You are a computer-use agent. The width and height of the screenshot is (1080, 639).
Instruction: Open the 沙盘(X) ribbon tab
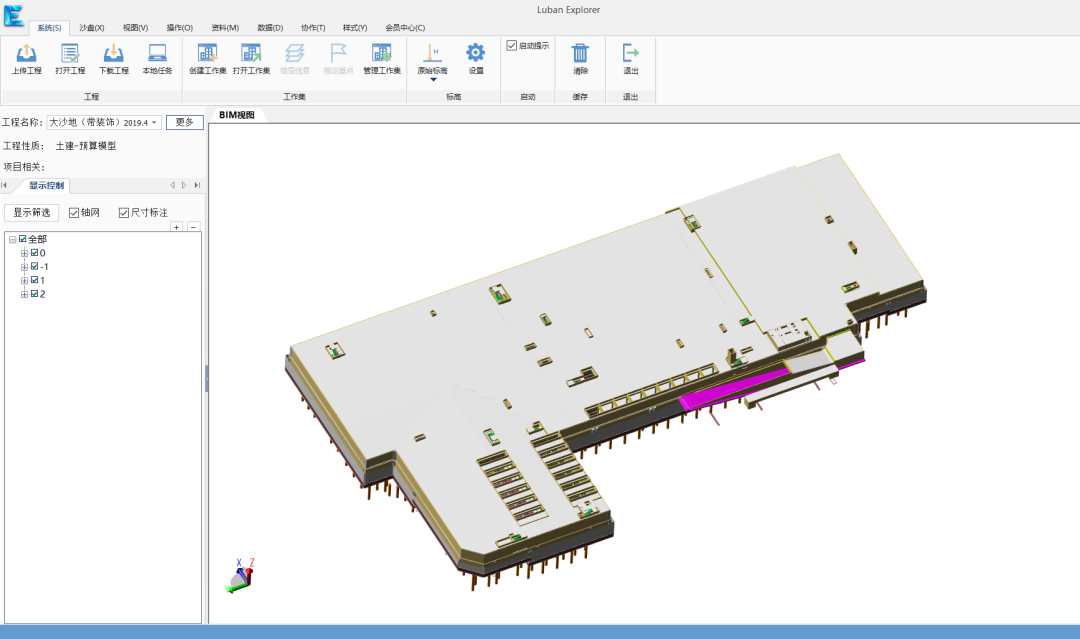pos(92,28)
